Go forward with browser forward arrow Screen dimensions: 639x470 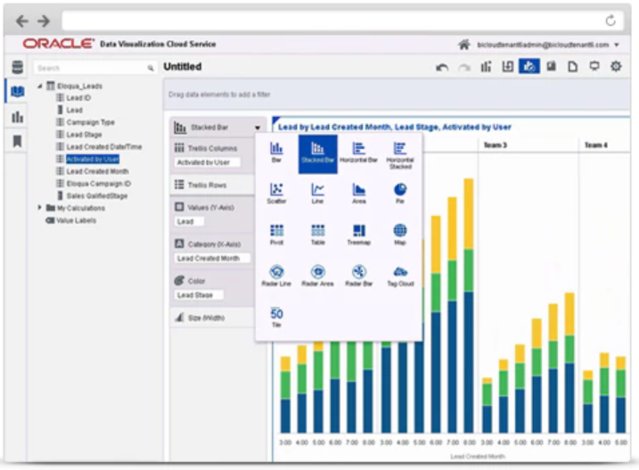44,20
